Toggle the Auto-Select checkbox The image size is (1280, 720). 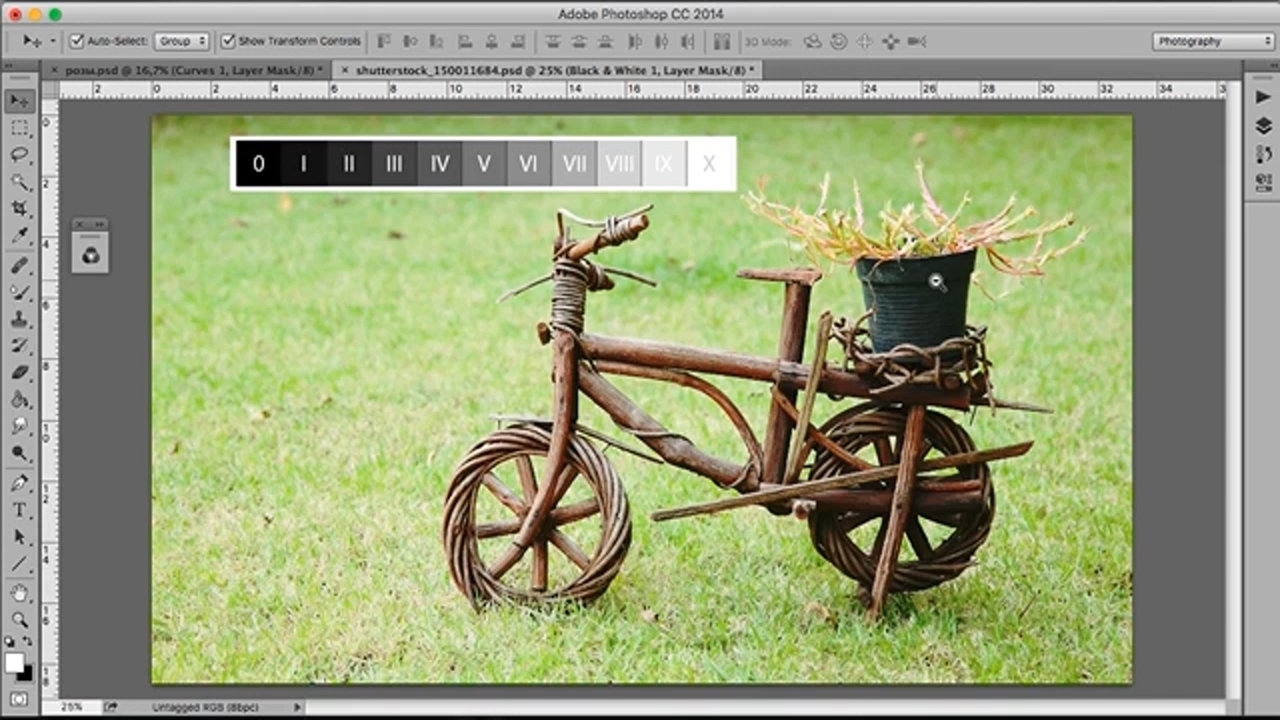(77, 41)
